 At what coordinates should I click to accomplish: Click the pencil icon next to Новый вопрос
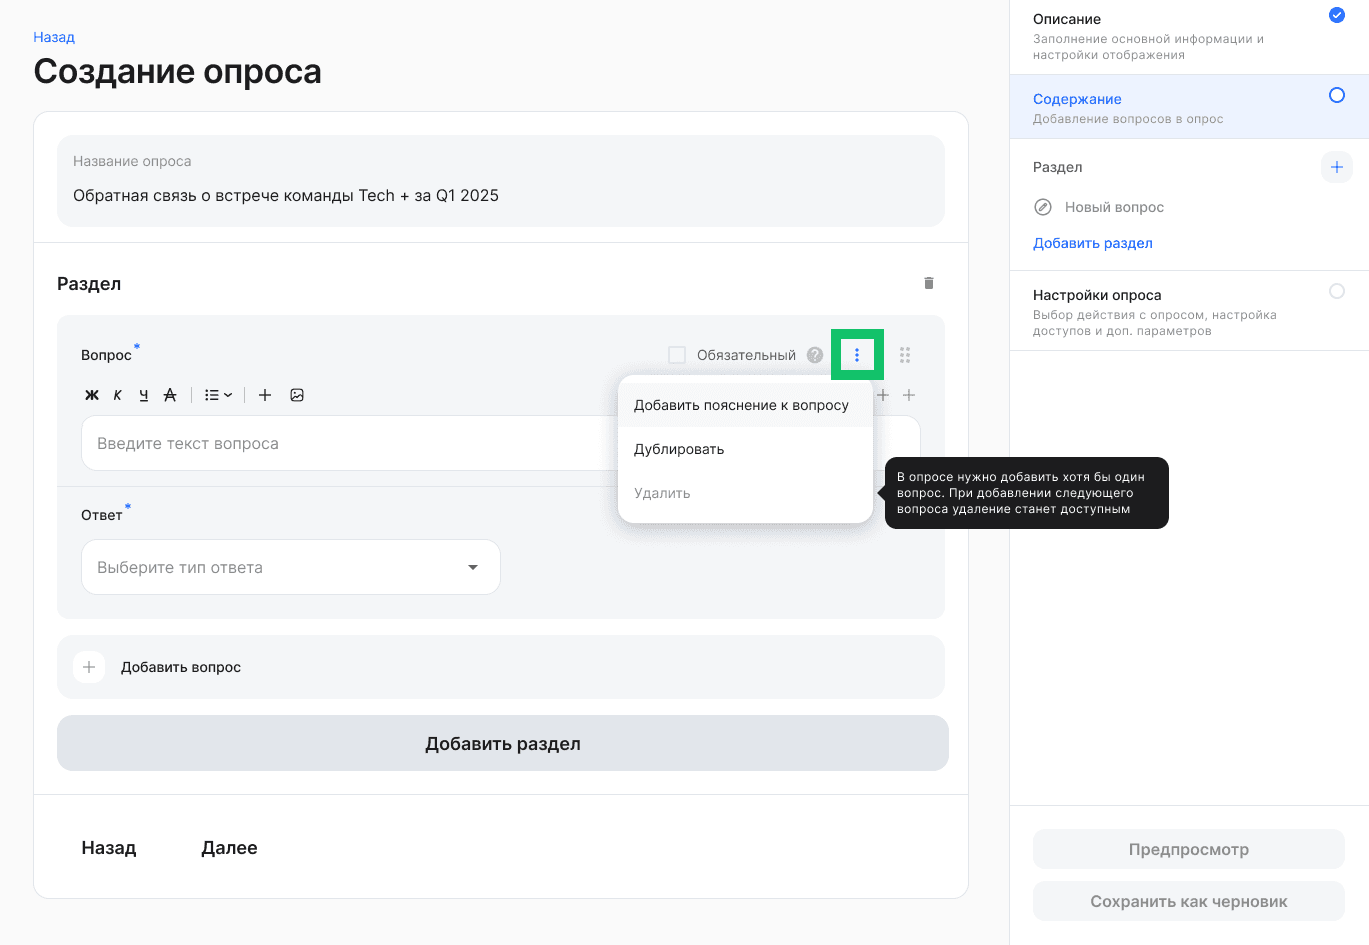pyautogui.click(x=1043, y=207)
